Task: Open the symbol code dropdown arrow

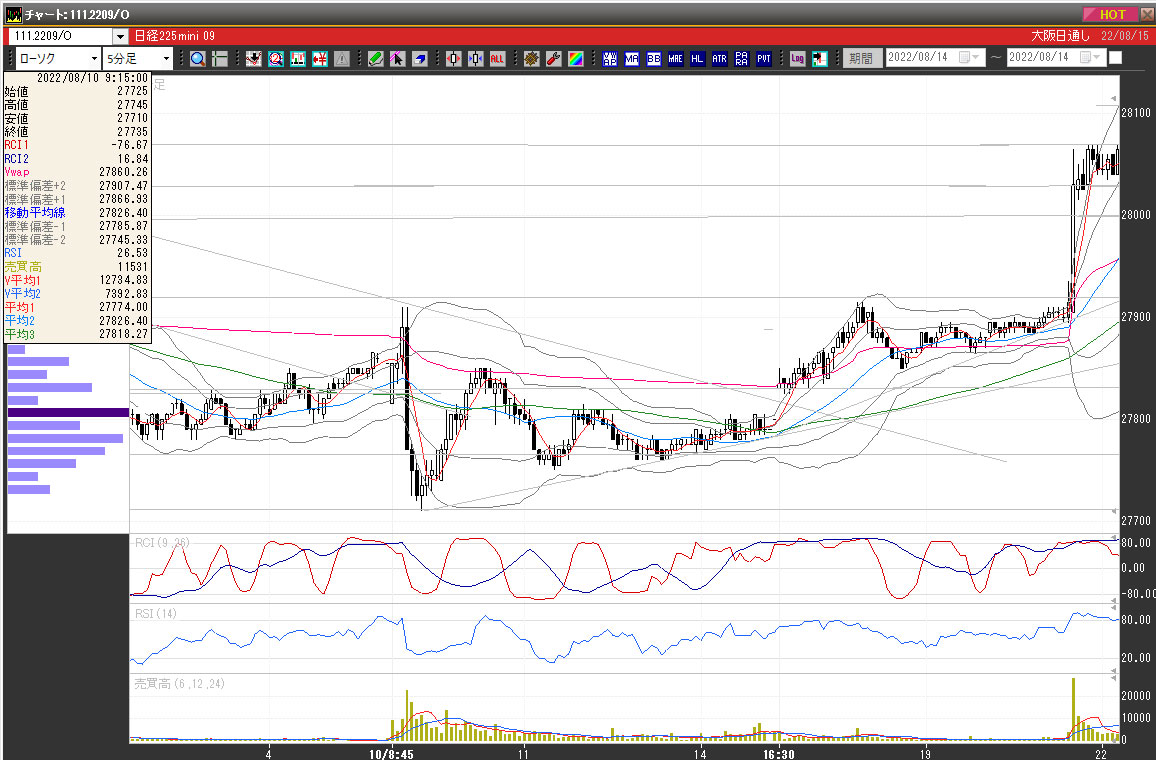Action: (x=120, y=35)
